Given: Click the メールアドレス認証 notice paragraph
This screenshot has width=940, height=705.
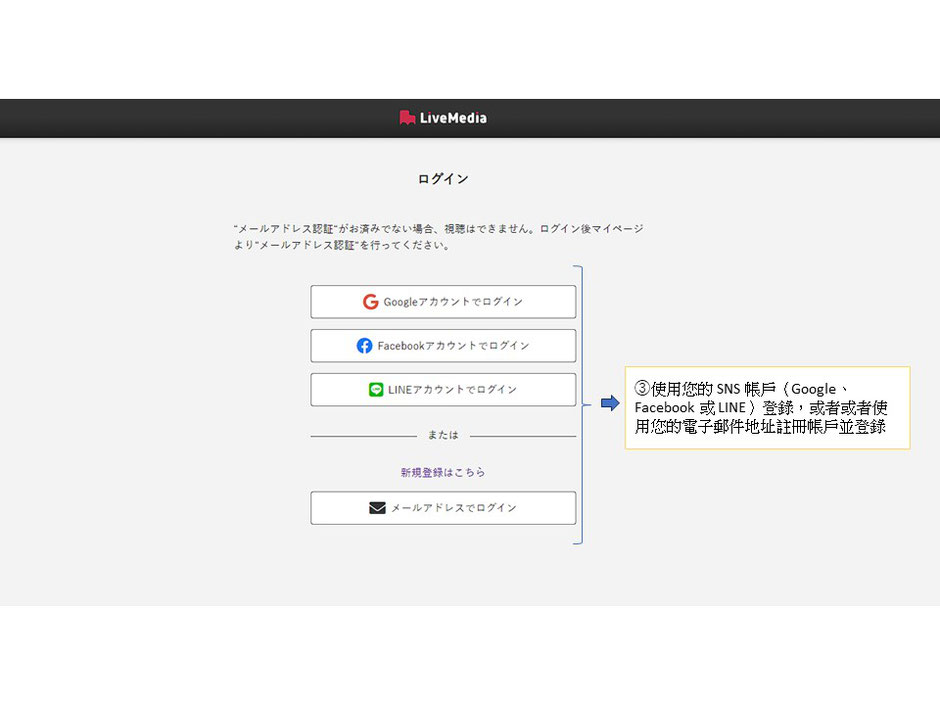Looking at the screenshot, I should pos(439,237).
